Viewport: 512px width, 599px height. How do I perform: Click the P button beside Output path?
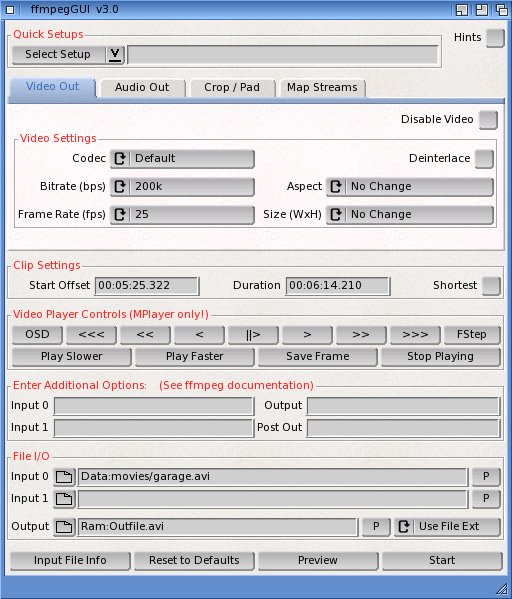coord(376,527)
